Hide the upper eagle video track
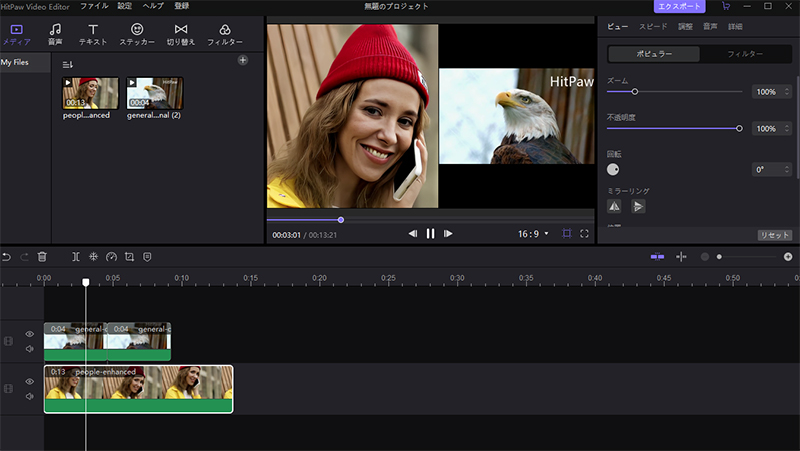Viewport: 800px width, 451px height. click(x=30, y=334)
